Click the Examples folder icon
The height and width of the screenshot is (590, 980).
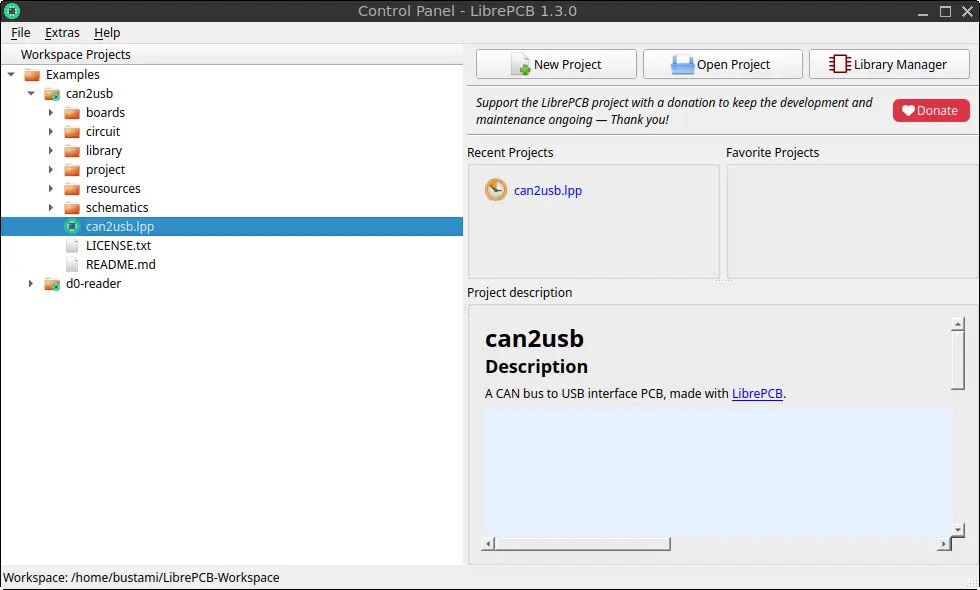pyautogui.click(x=32, y=75)
